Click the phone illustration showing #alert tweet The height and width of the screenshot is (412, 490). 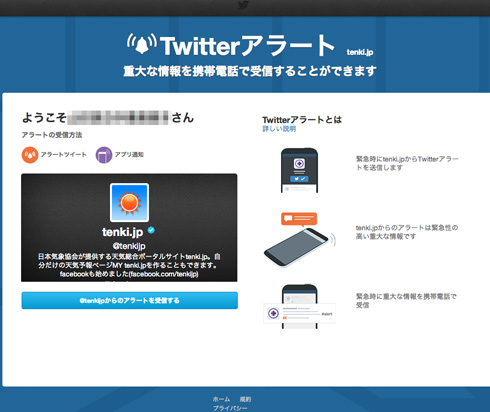[299, 307]
